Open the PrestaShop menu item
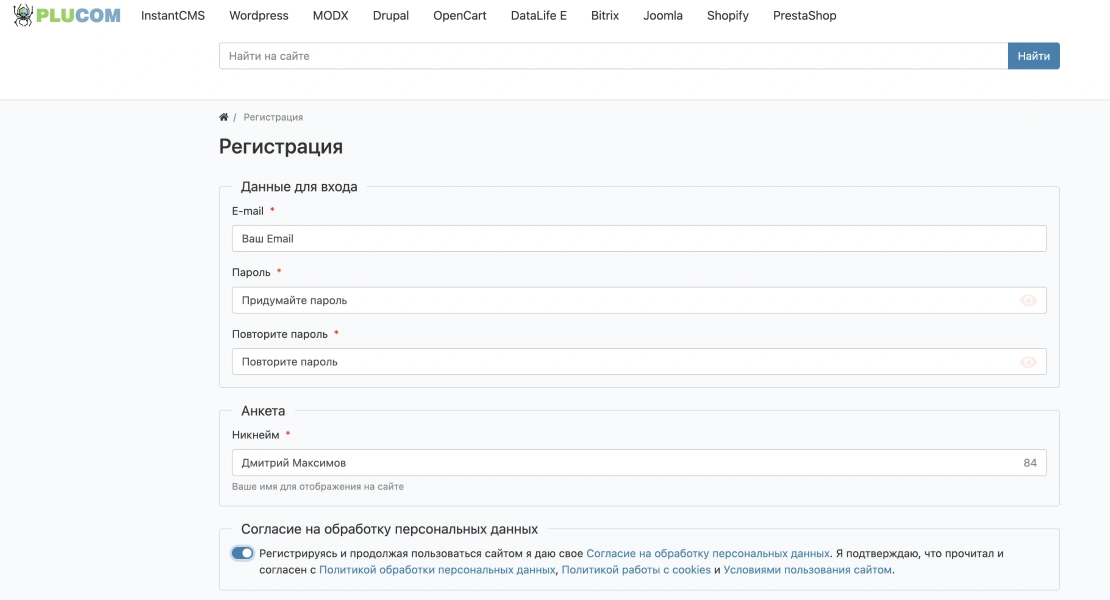 pos(804,16)
